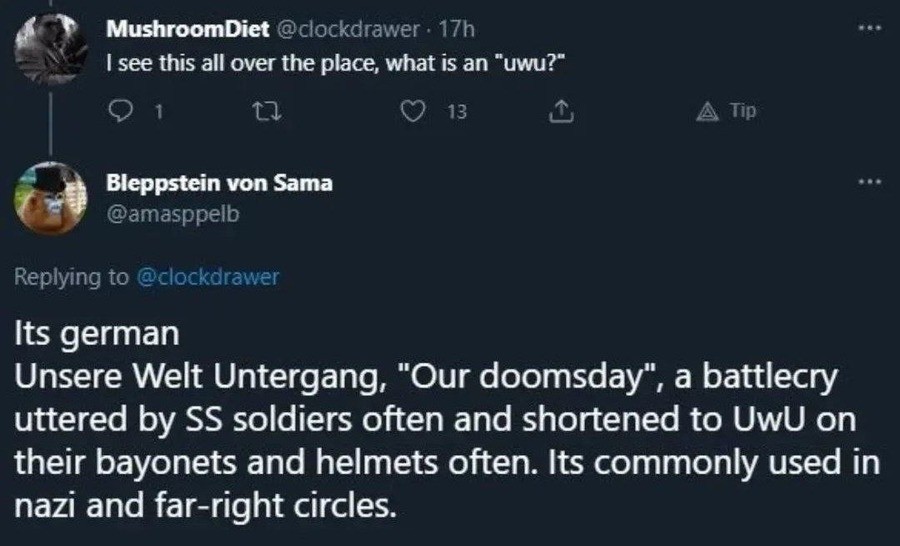Follow the blue @clockdrawer reply mention

point(207,278)
